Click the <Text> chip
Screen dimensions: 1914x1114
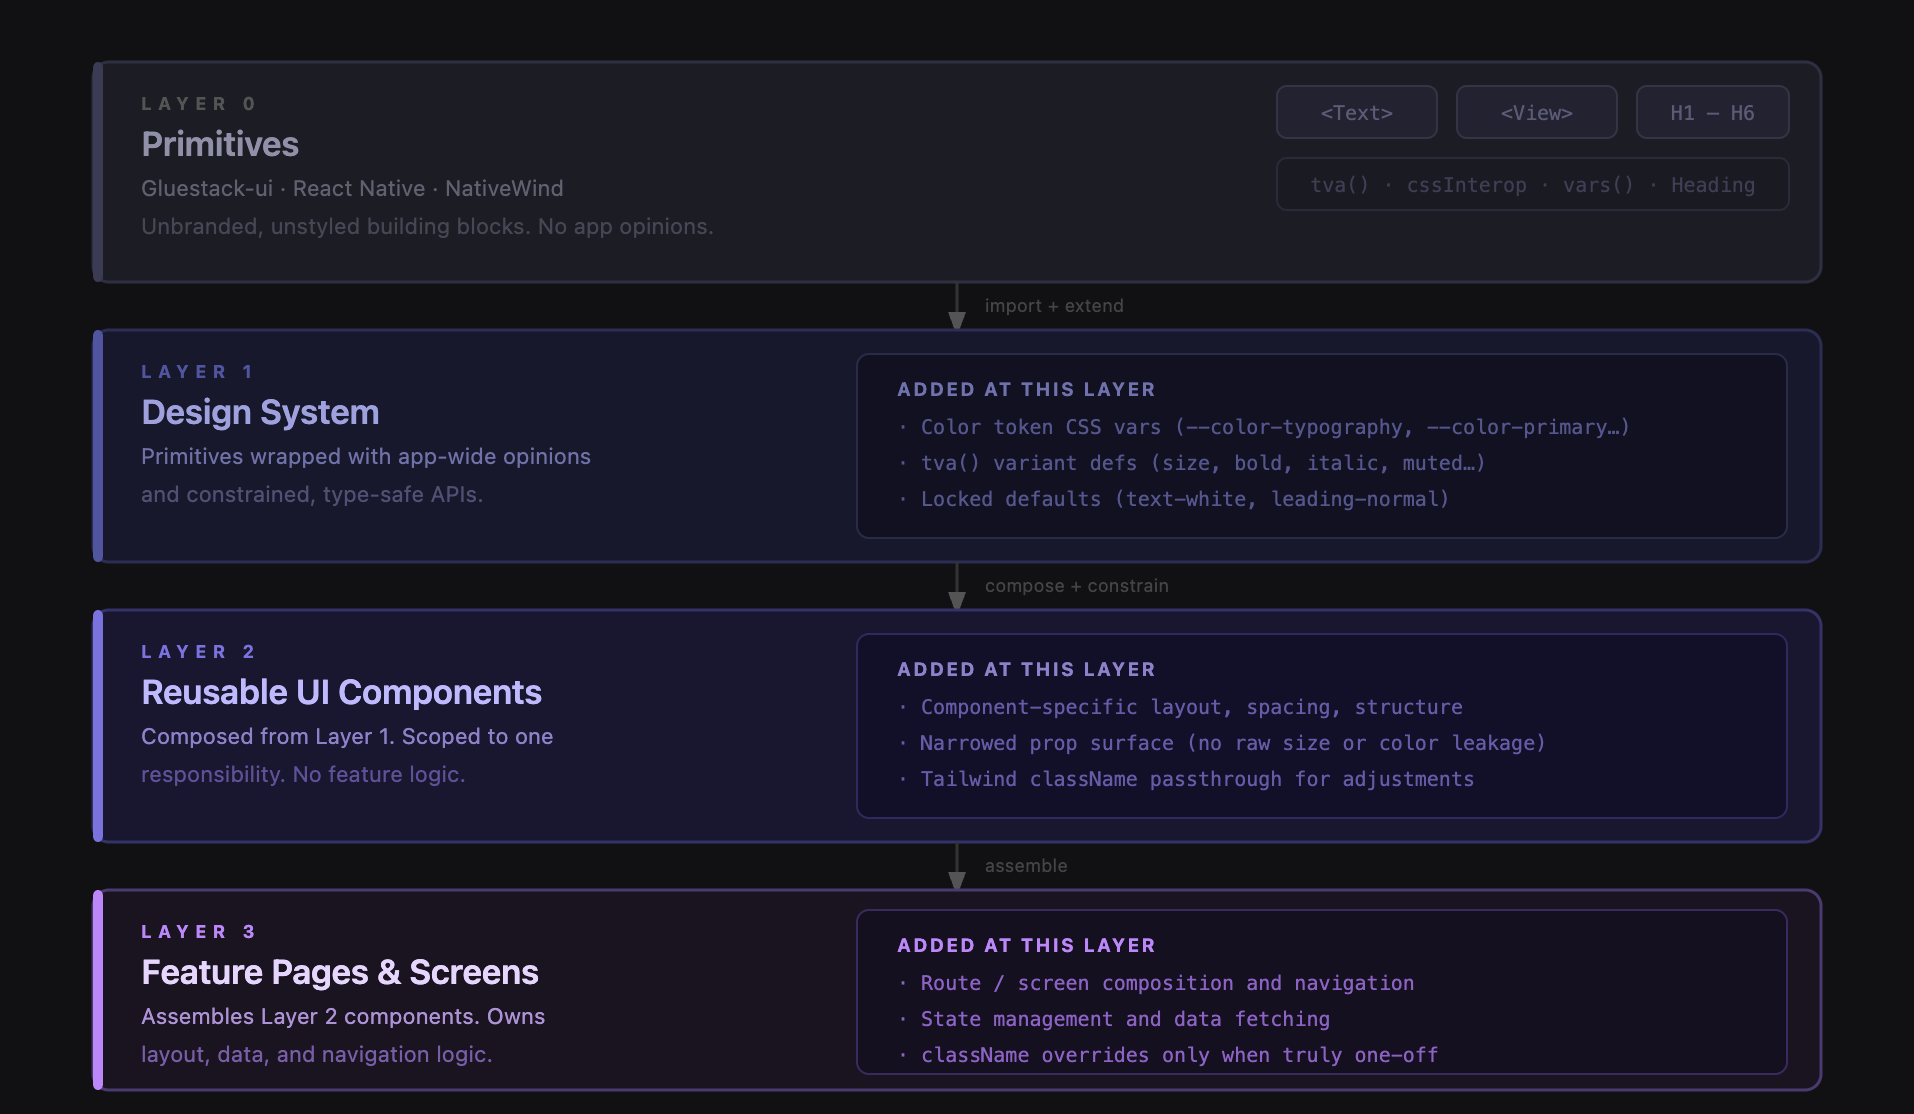[x=1356, y=112]
